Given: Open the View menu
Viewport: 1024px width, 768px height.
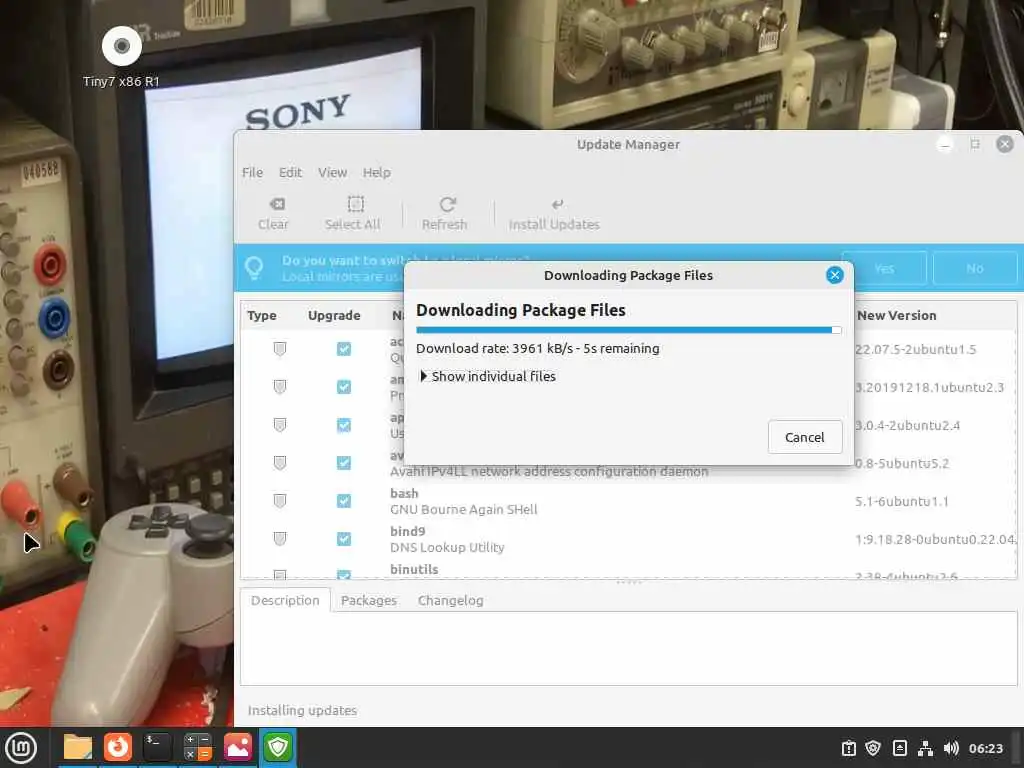Looking at the screenshot, I should pyautogui.click(x=332, y=172).
